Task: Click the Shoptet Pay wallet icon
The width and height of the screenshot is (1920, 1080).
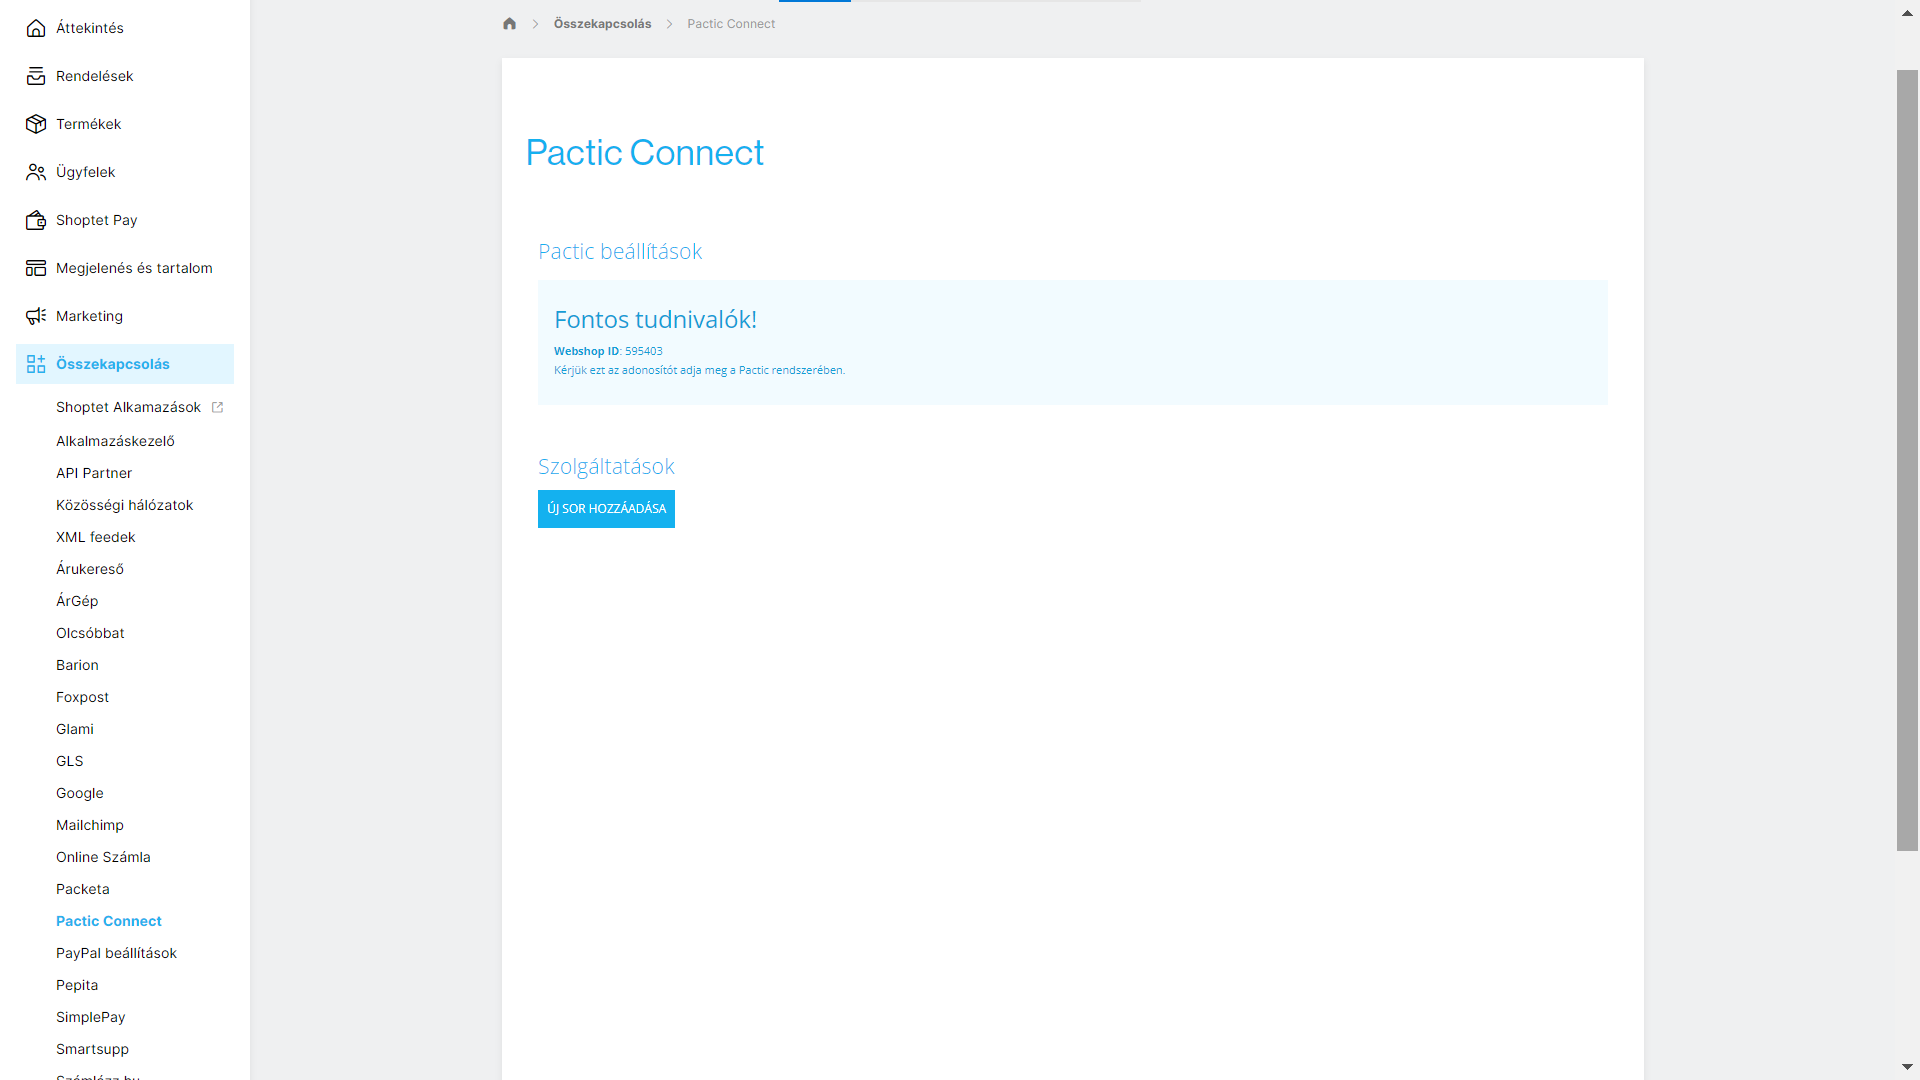Action: 36,220
